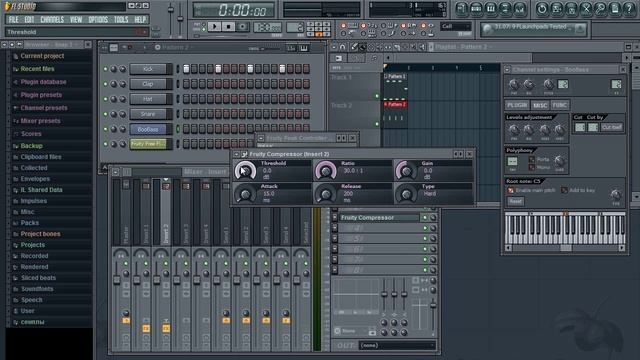Click the Reset button in Channel settings
This screenshot has width=640, height=360.
tap(515, 201)
